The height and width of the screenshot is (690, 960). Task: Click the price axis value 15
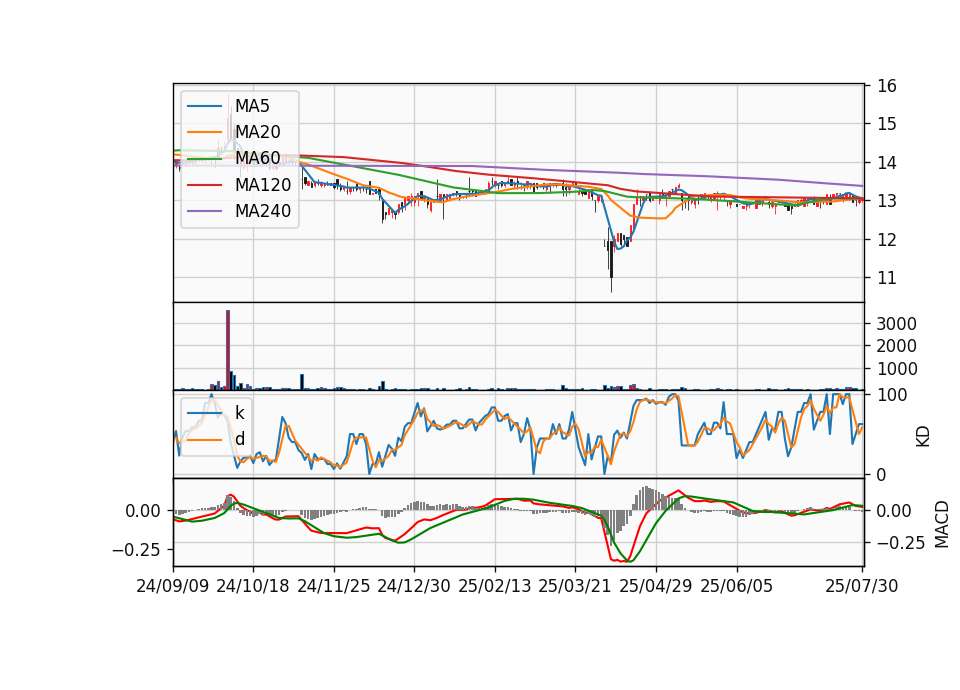tap(887, 124)
